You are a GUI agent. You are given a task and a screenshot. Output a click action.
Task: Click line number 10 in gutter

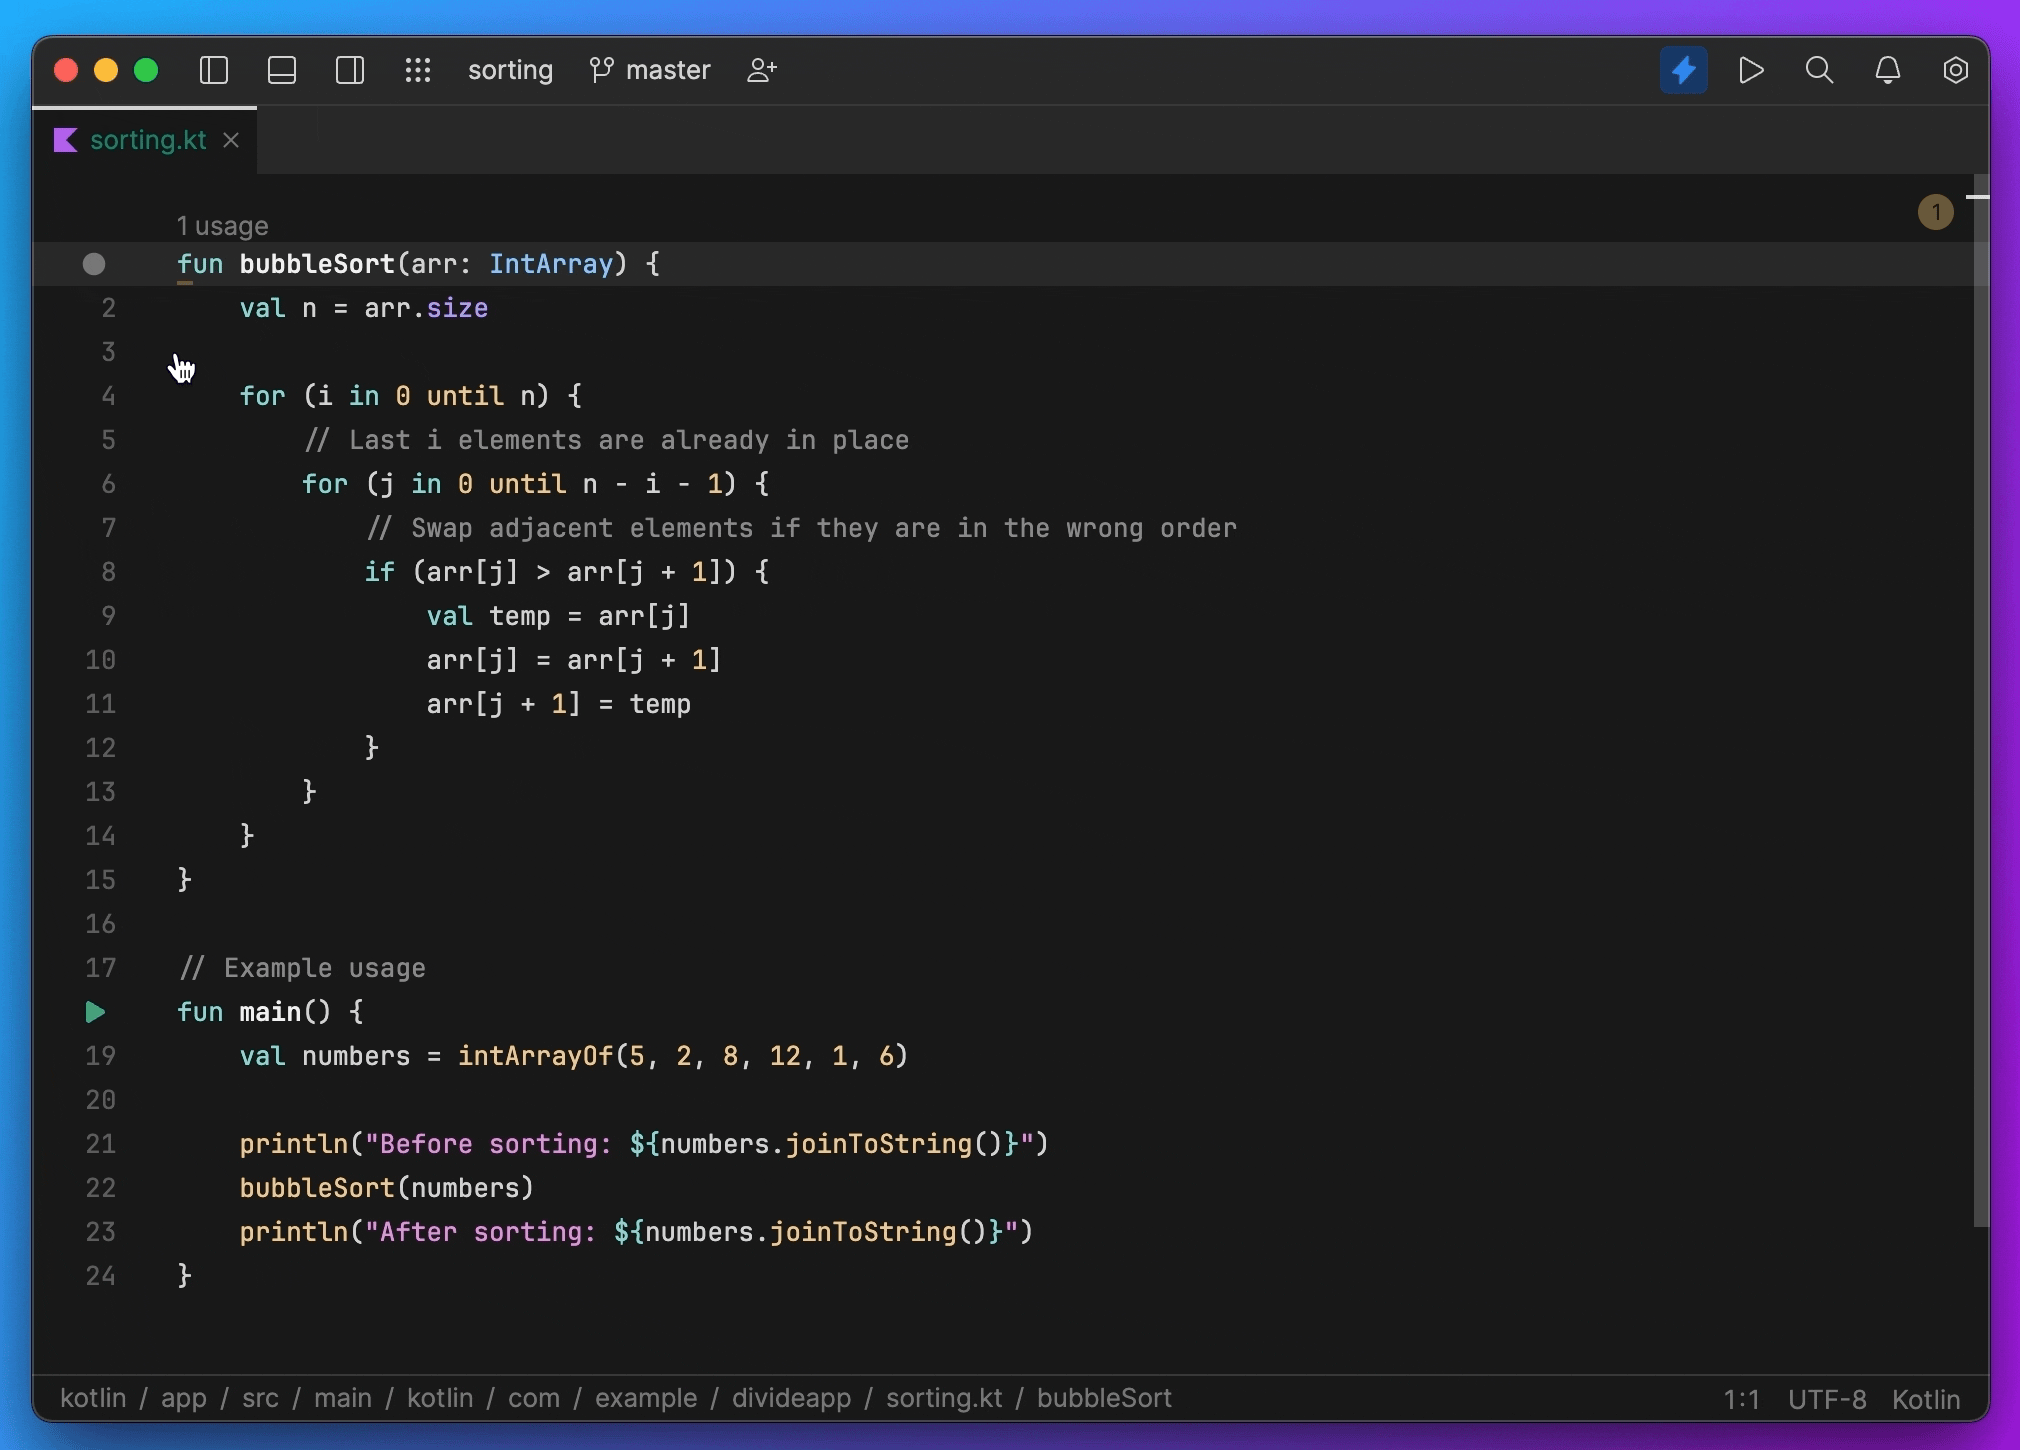pos(100,660)
